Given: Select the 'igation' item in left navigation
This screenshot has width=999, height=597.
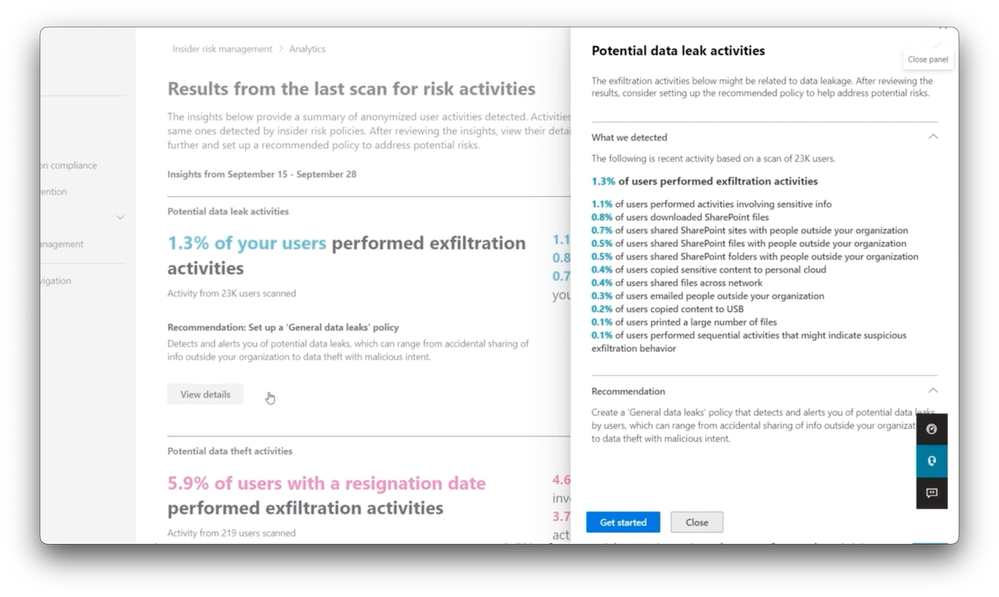Looking at the screenshot, I should coord(56,280).
